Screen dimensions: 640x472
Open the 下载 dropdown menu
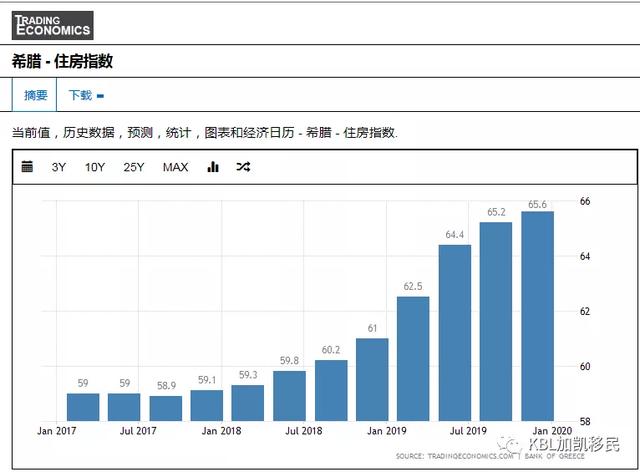[86, 95]
